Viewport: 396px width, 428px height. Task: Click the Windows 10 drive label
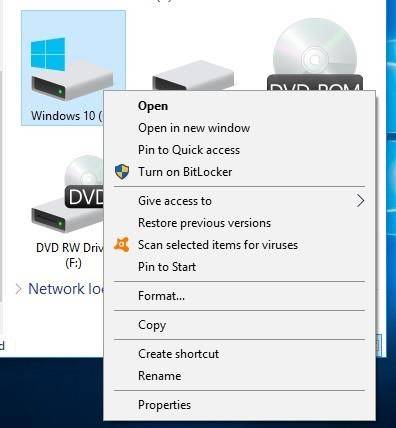tap(67, 116)
